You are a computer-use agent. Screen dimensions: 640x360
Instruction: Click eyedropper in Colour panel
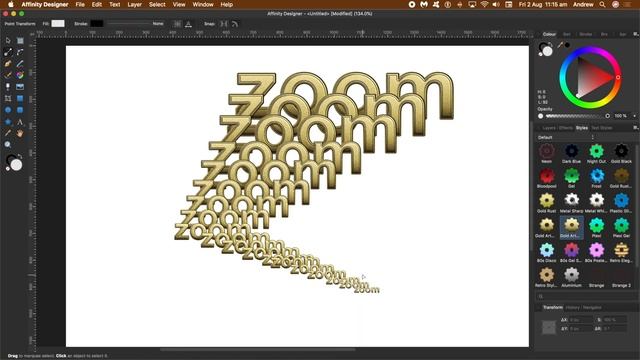click(x=560, y=44)
